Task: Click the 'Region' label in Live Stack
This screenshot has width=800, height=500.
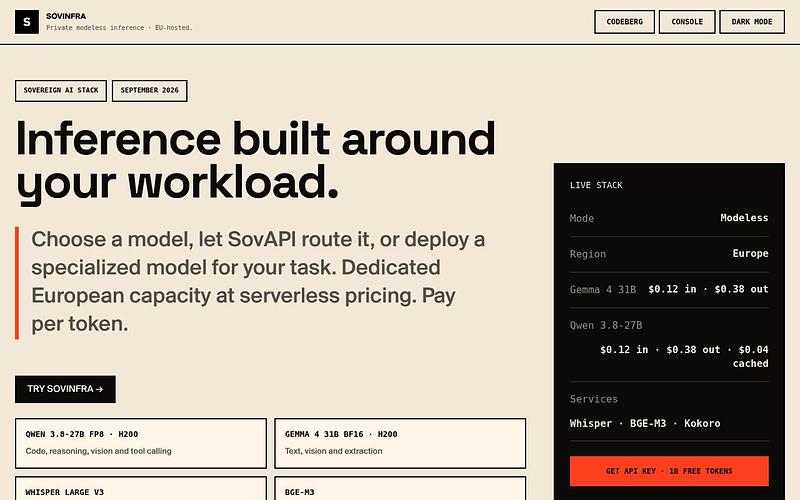Action: (x=588, y=254)
